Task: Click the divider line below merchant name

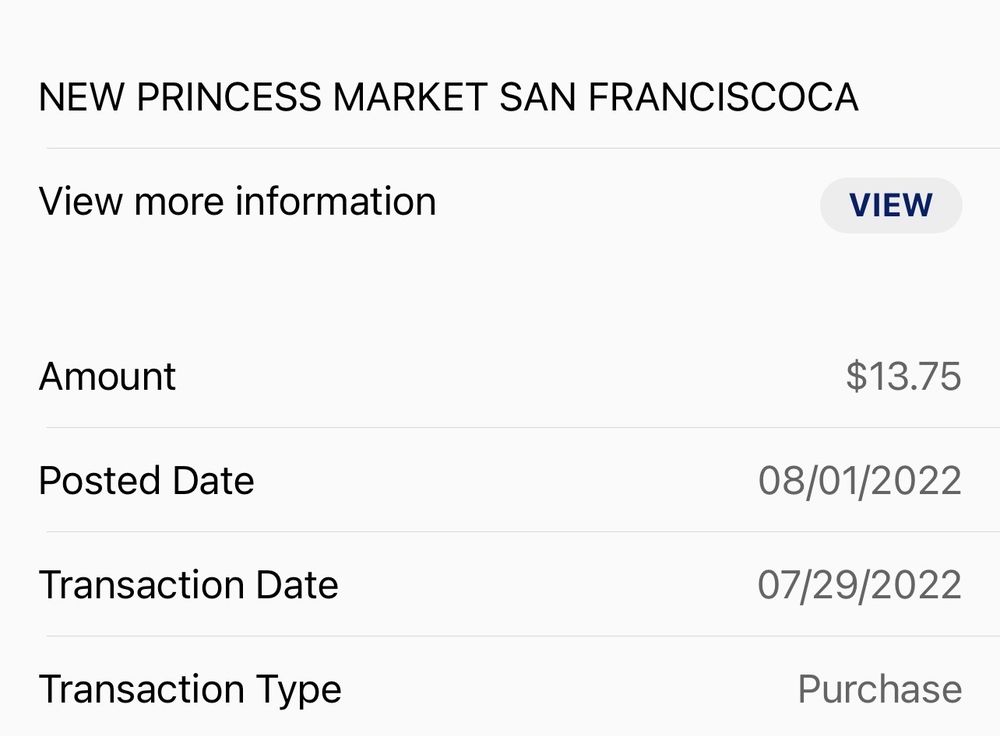Action: click(520, 148)
